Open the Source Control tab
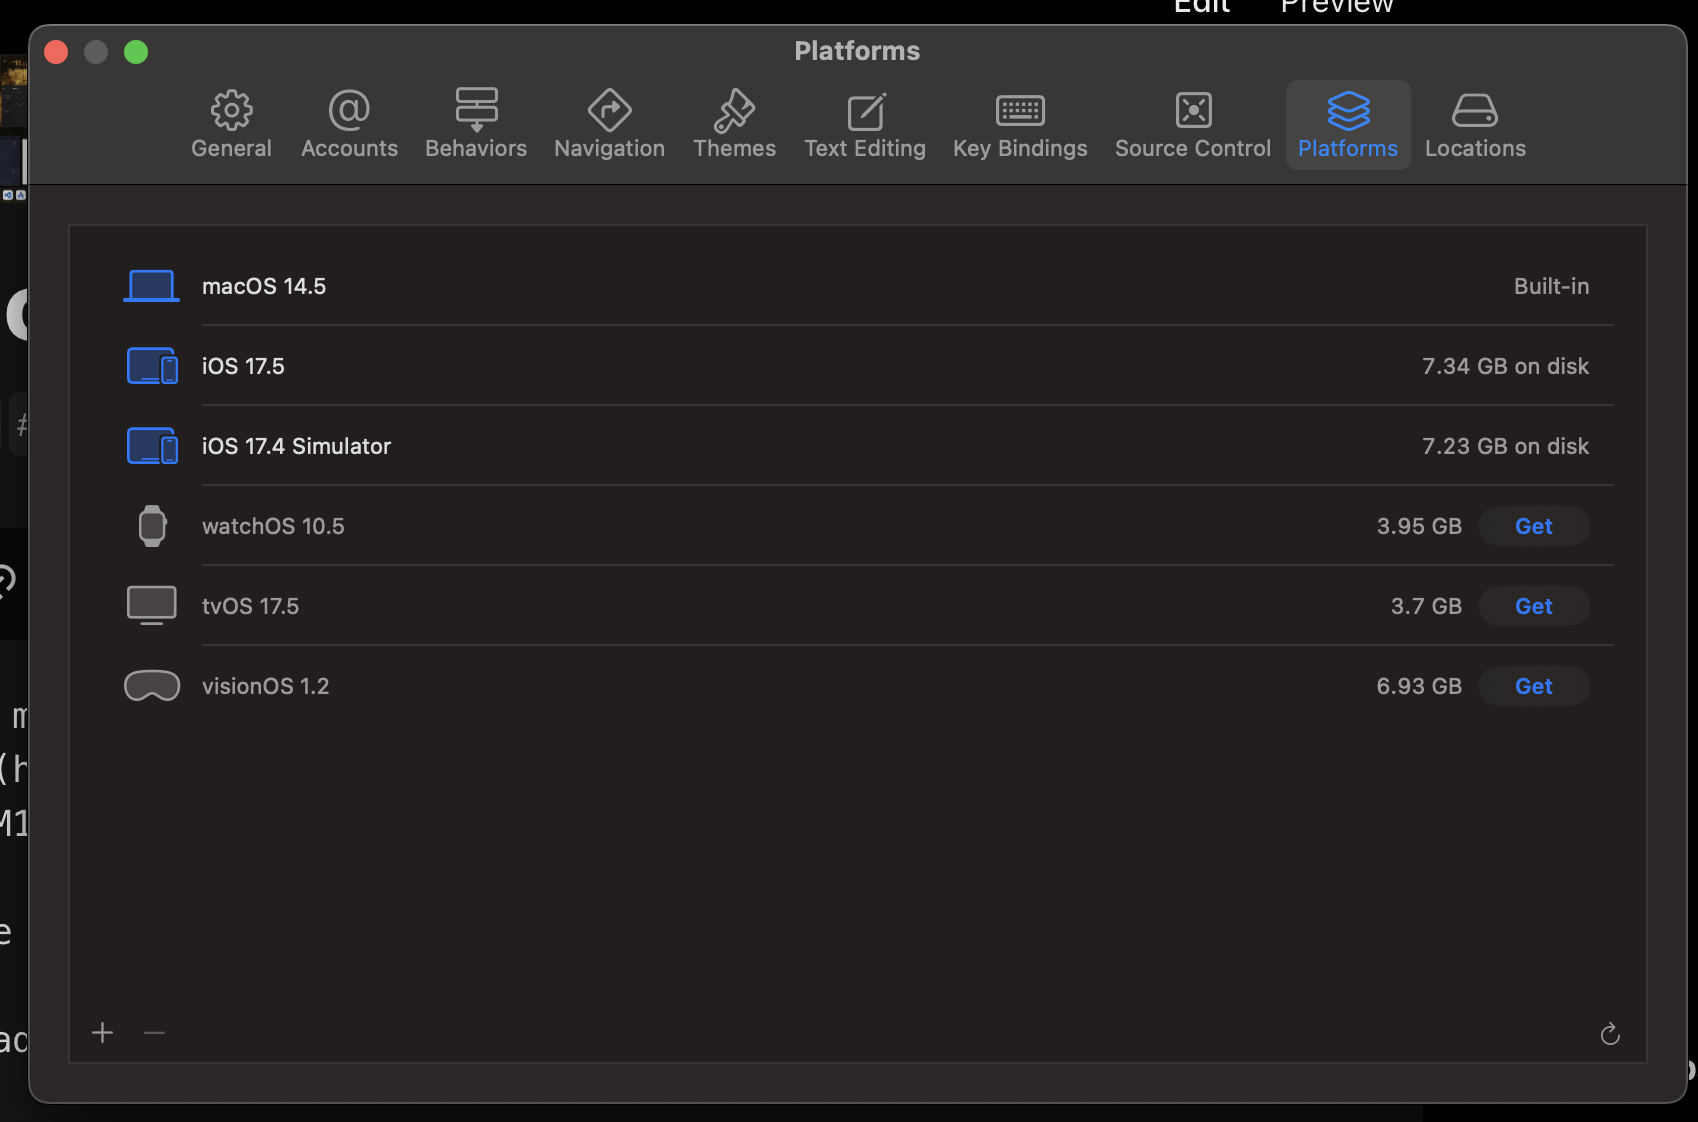This screenshot has height=1122, width=1698. [x=1193, y=125]
